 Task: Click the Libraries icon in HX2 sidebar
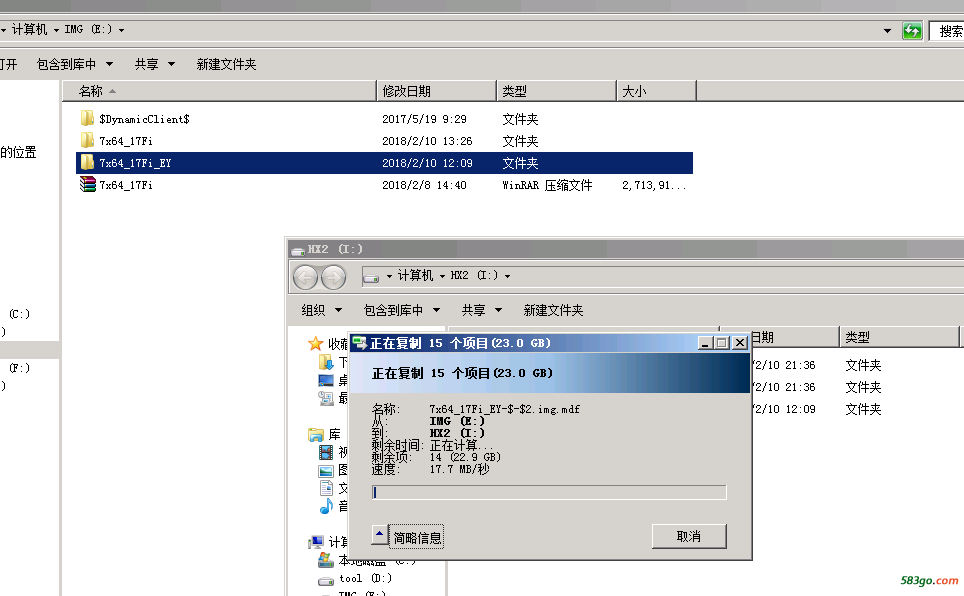[x=316, y=435]
